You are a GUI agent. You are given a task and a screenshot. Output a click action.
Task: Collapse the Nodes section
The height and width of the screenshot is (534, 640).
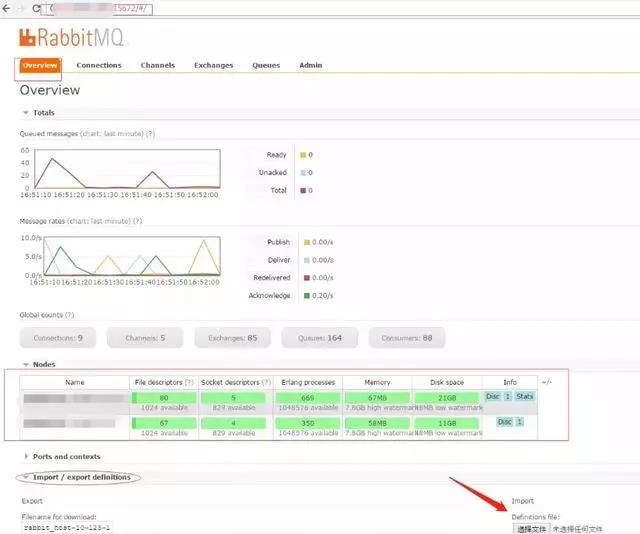(39, 364)
